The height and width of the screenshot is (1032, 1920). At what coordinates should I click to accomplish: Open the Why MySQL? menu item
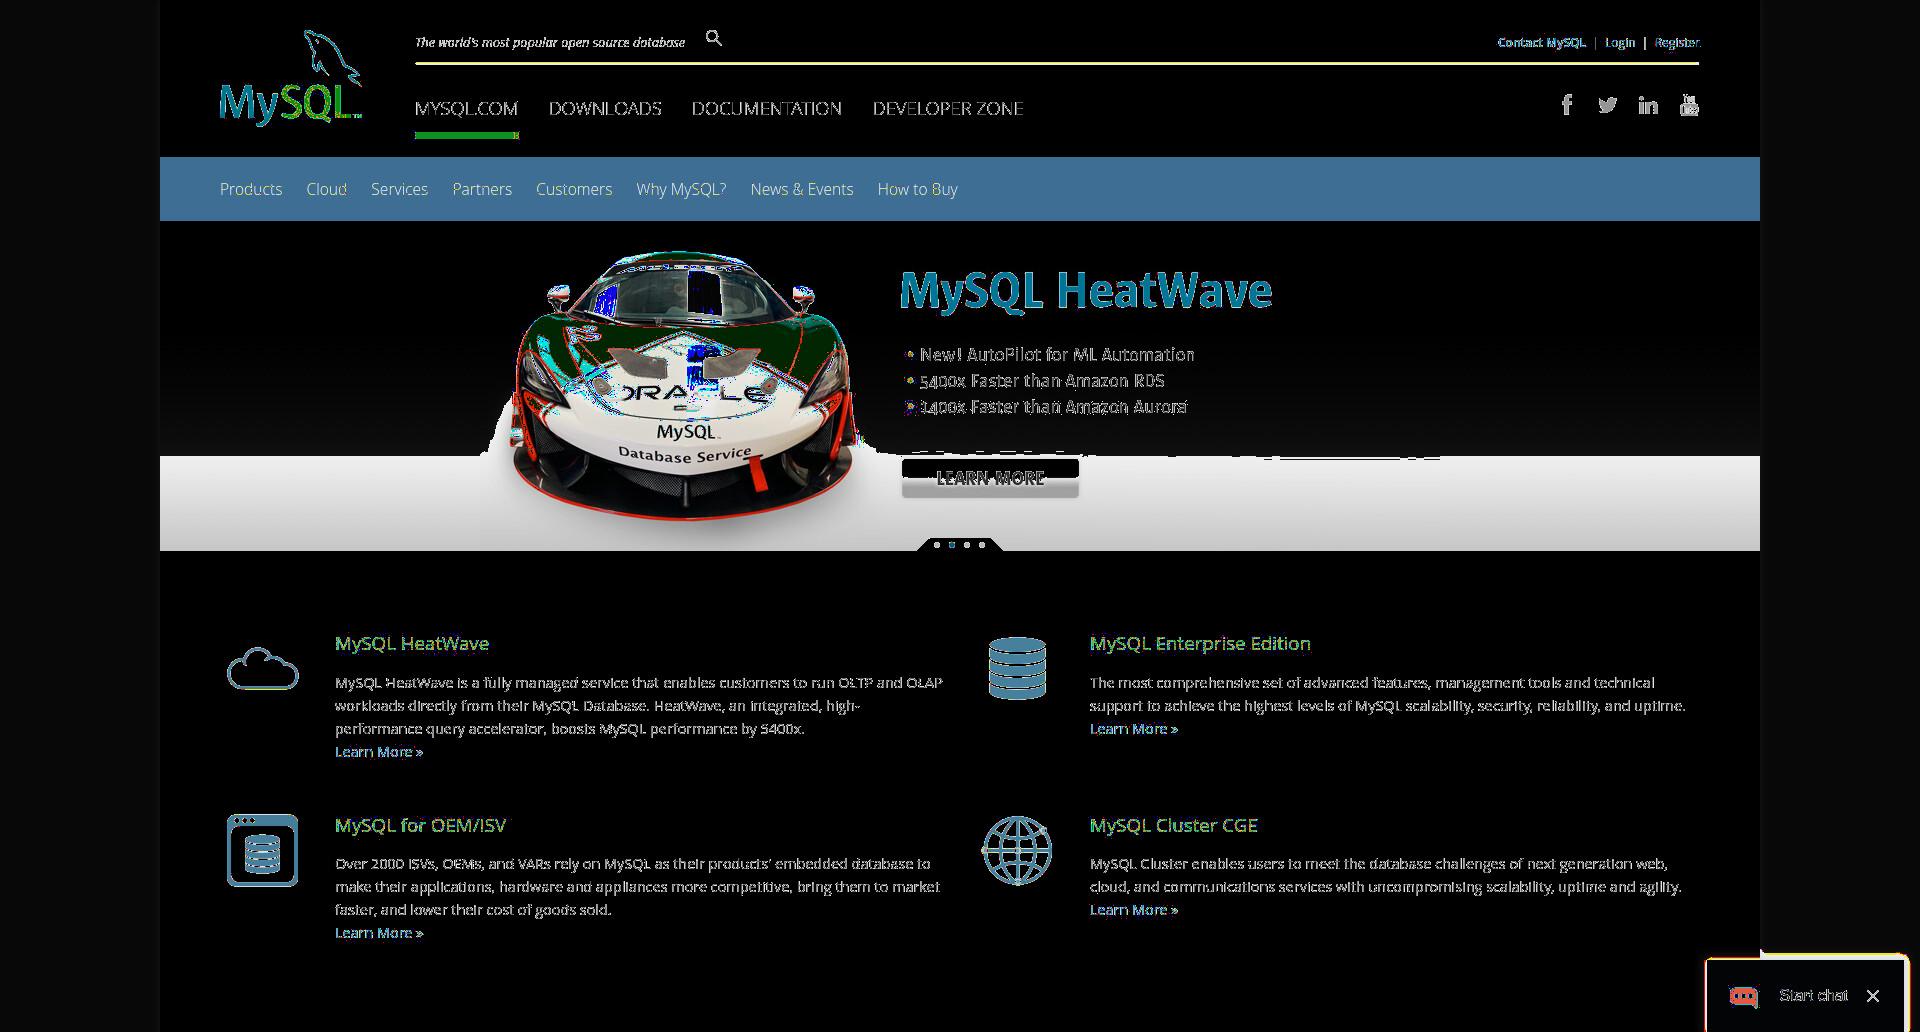681,189
